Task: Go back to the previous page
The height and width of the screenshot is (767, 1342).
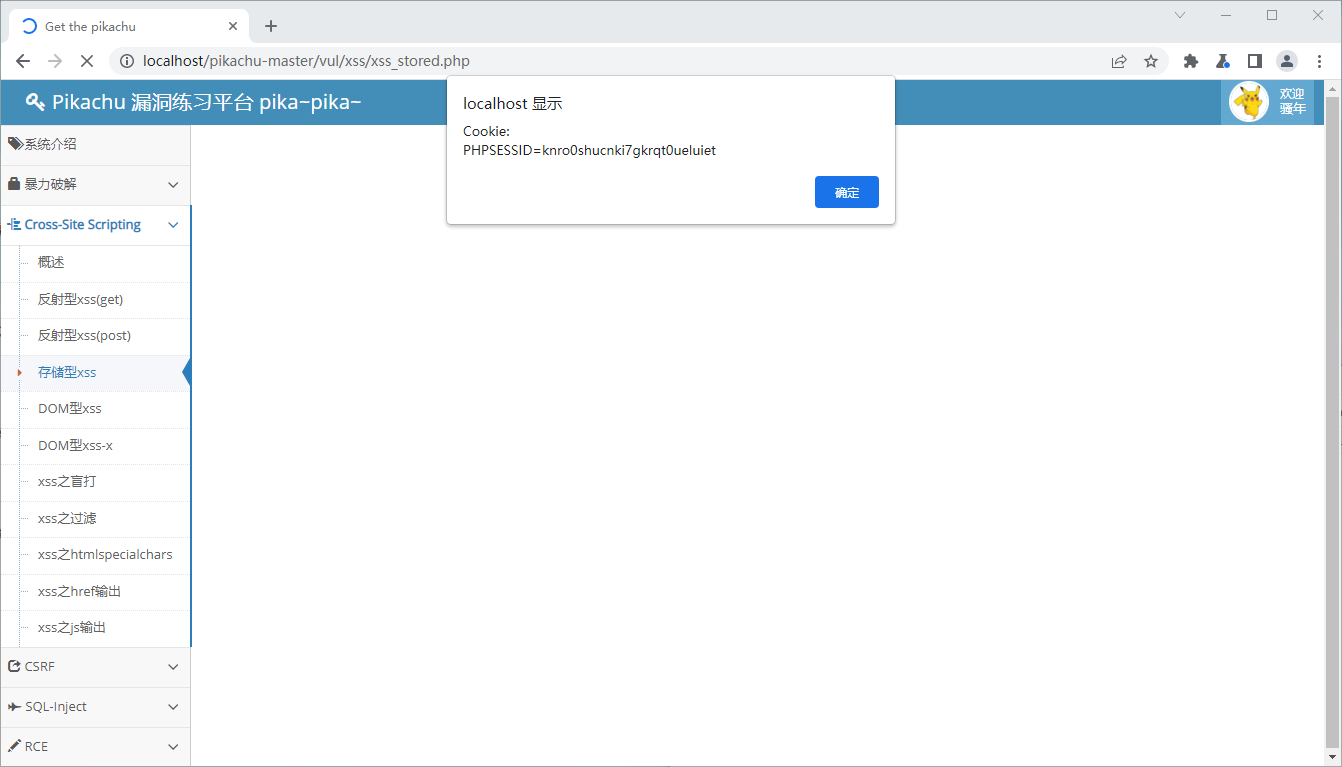Action: tap(23, 61)
